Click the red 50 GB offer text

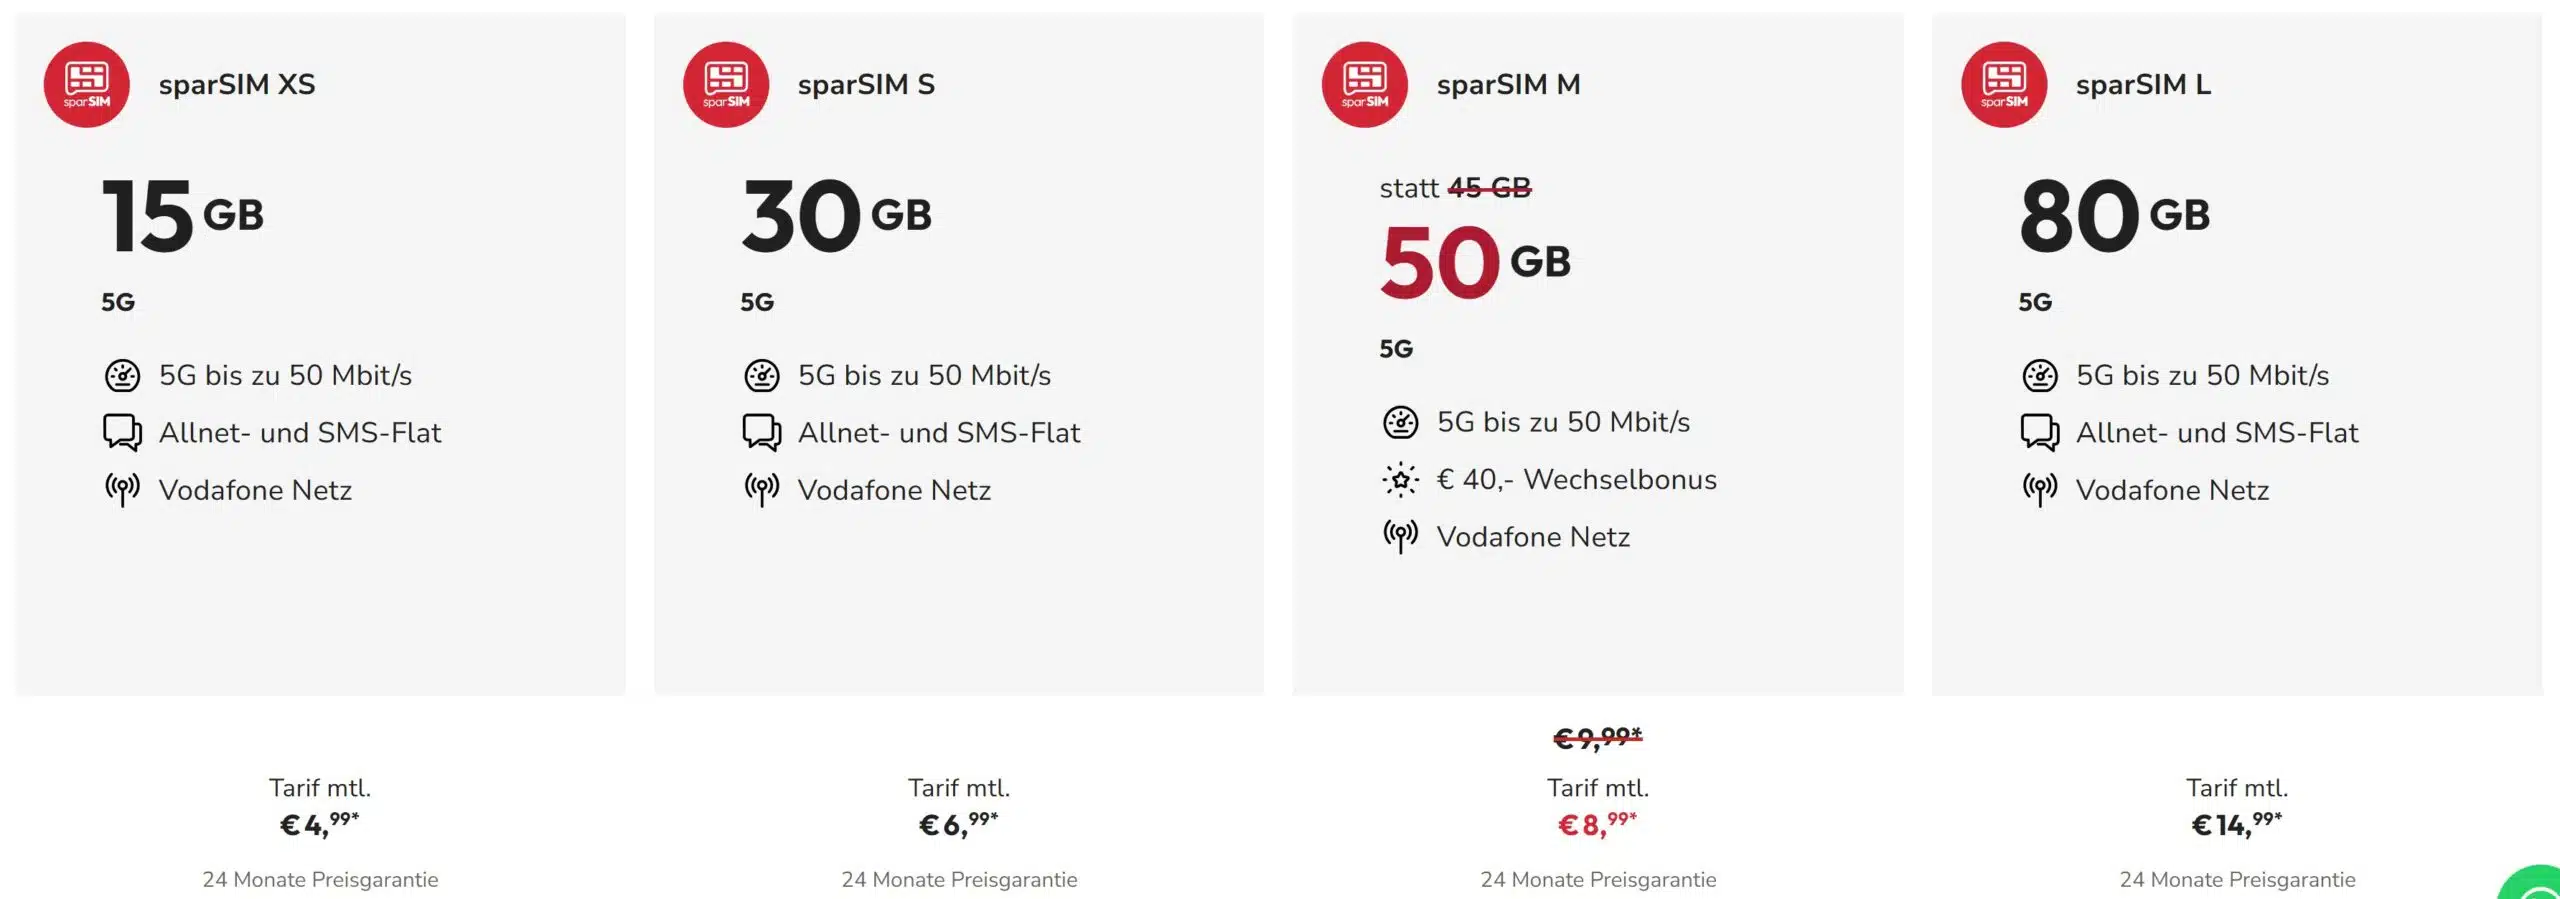[x=1474, y=262]
